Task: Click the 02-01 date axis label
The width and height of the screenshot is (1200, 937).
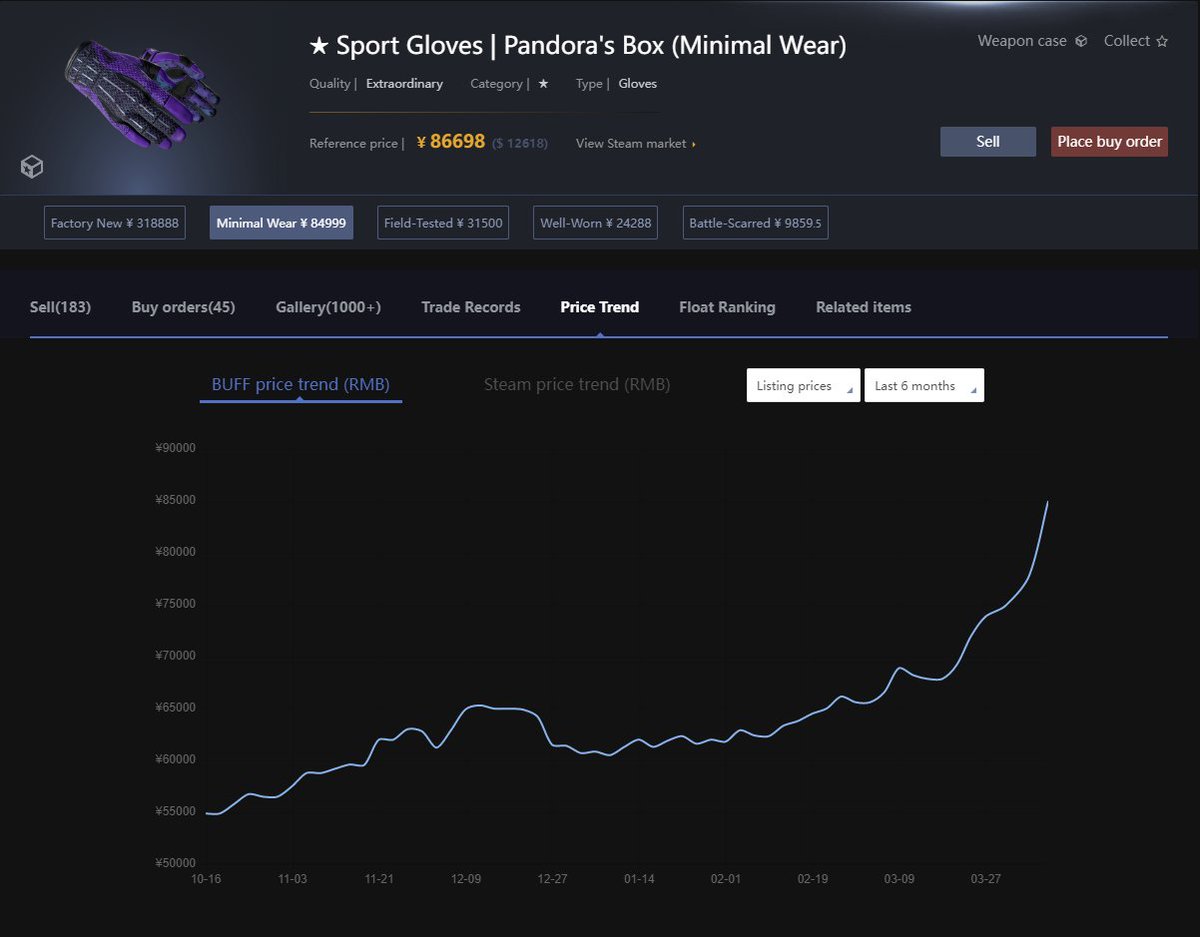Action: click(x=726, y=879)
